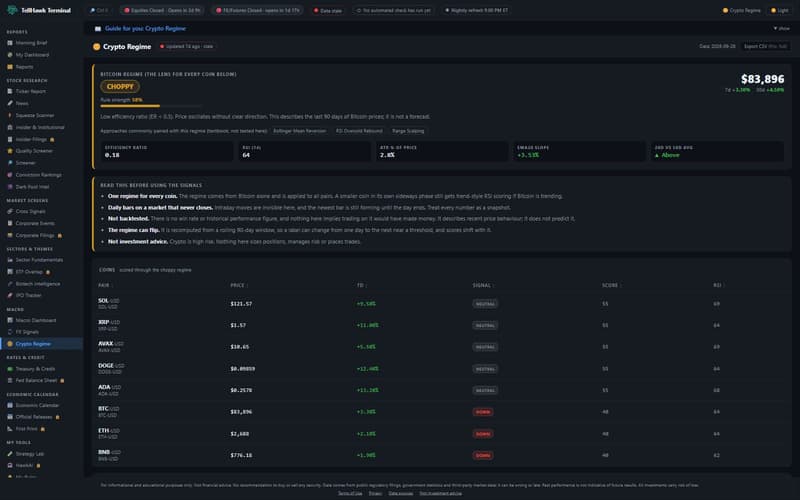
Task: Launch the Squeeze Scanner
Action: pos(34,115)
